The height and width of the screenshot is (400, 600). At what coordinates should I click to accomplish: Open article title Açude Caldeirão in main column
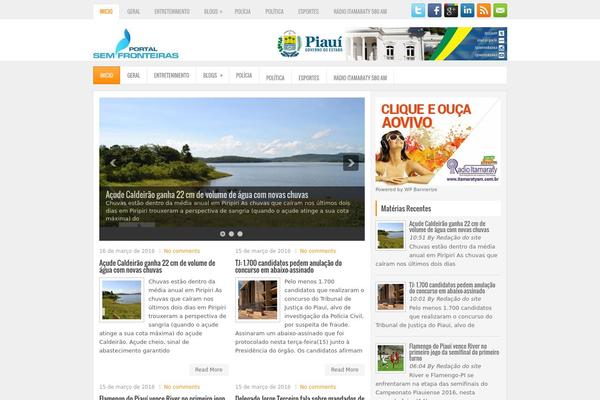(x=157, y=266)
